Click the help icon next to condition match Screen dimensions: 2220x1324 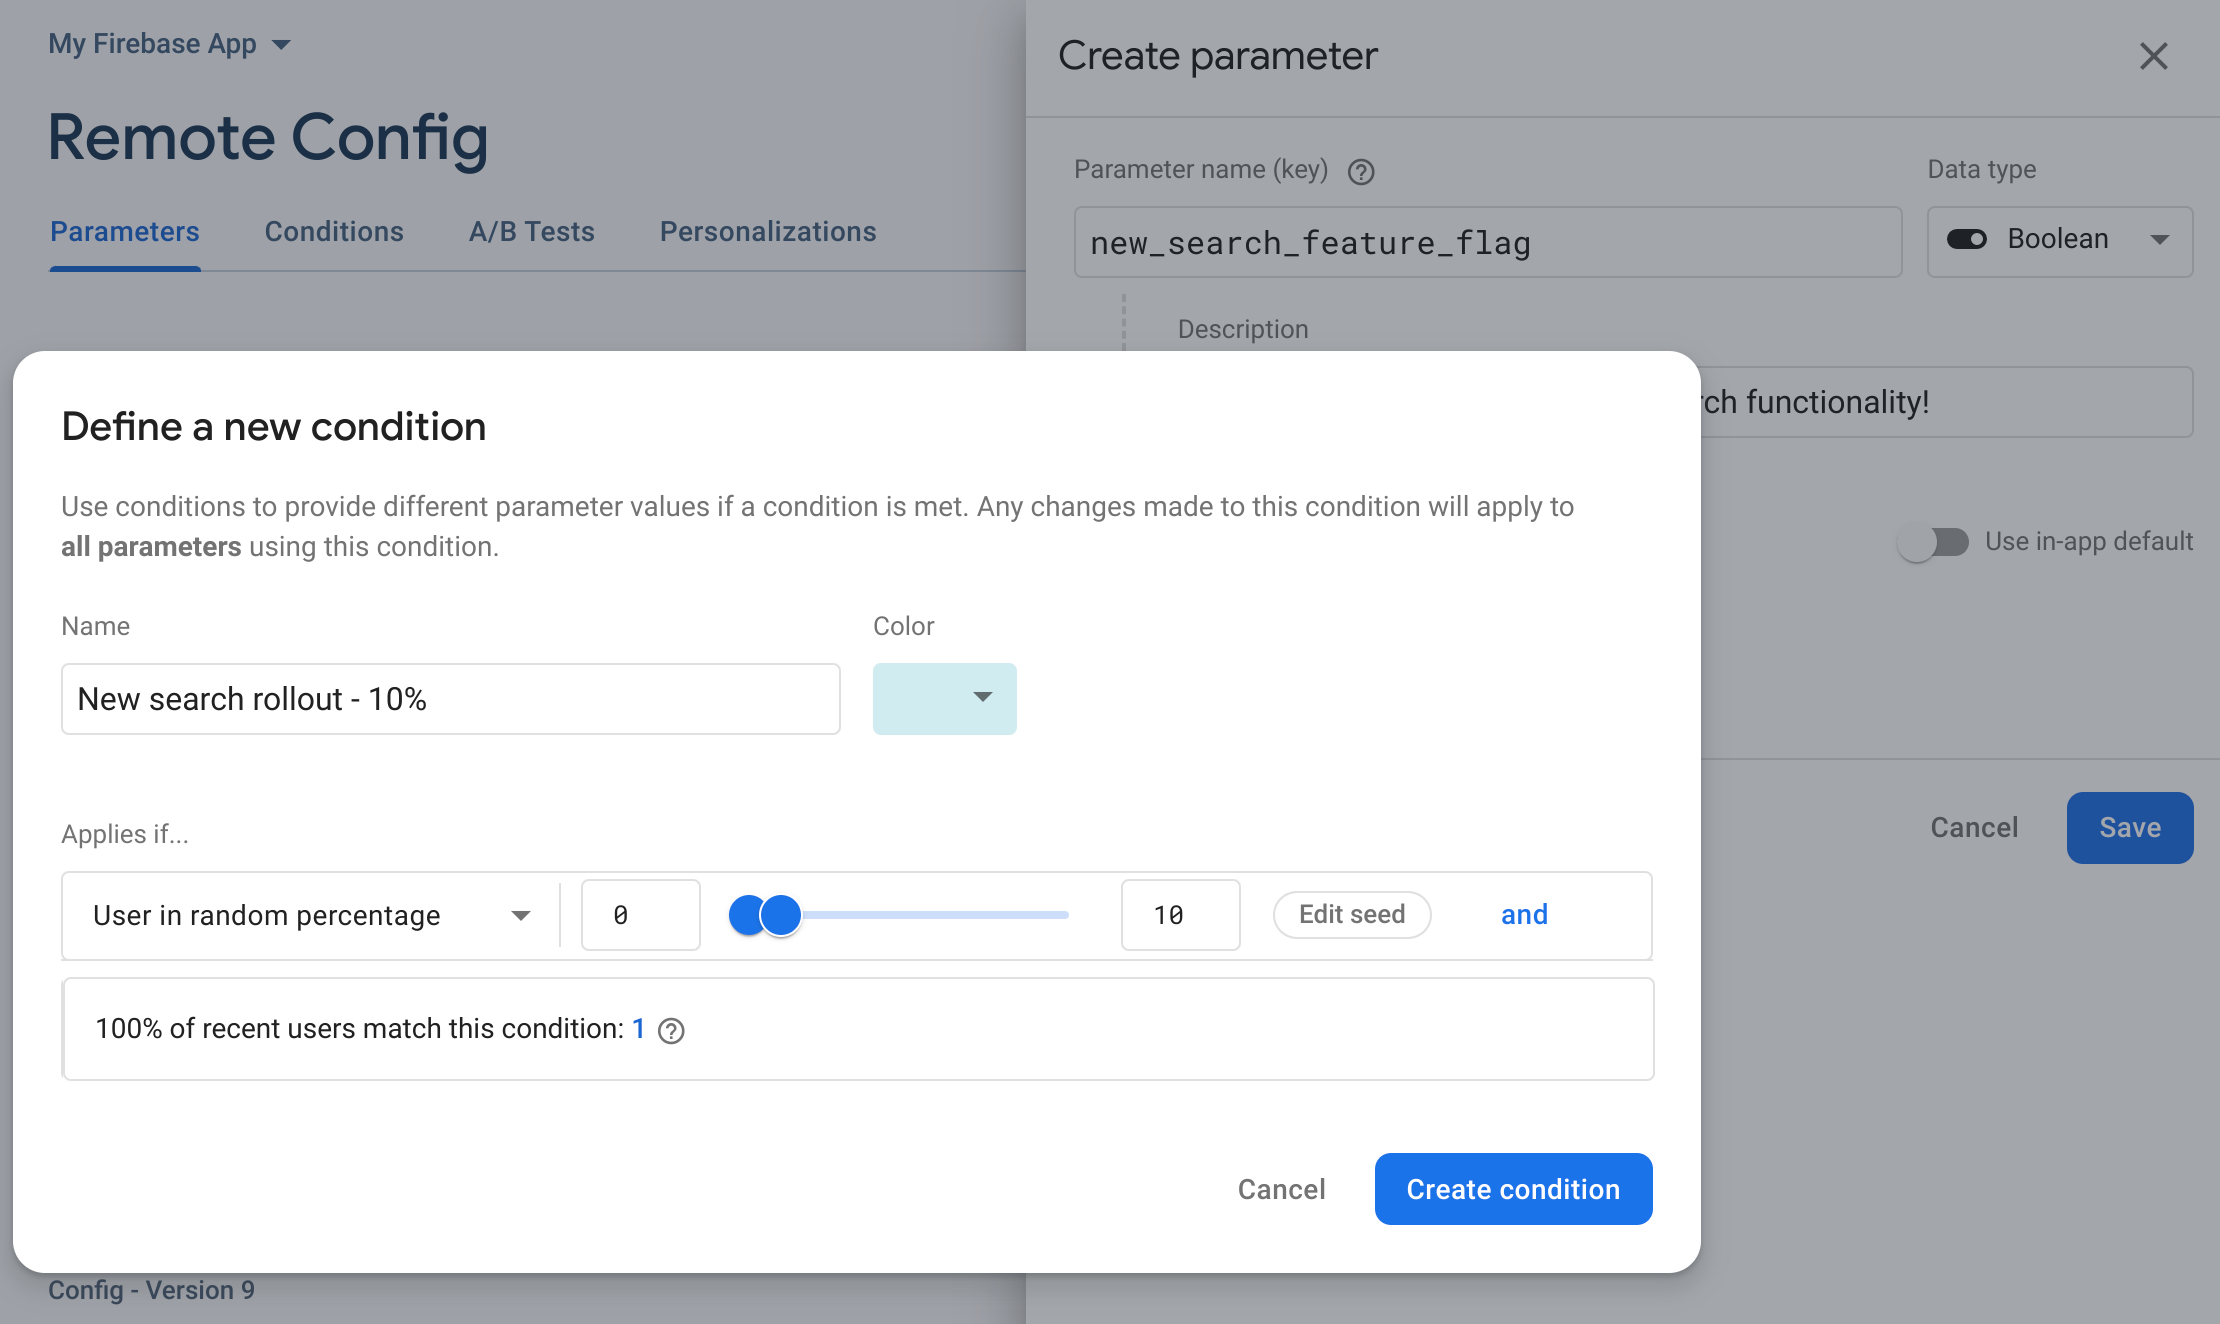(670, 1029)
